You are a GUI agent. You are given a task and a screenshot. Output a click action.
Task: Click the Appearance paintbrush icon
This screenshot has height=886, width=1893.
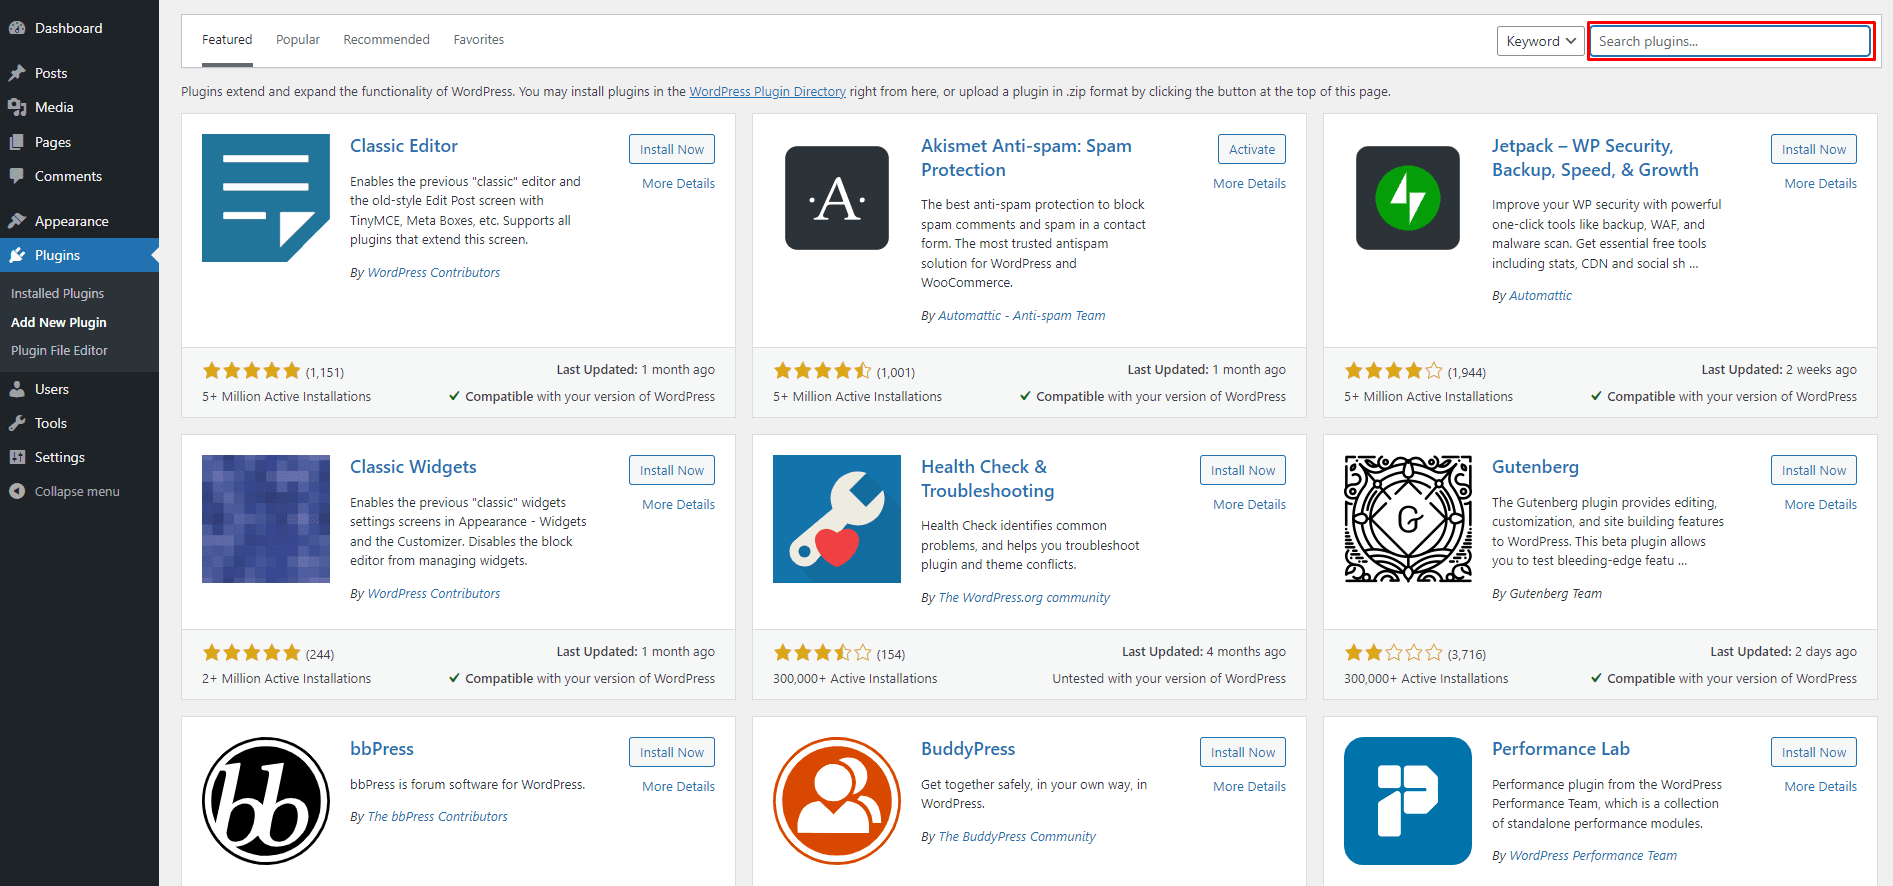click(x=17, y=221)
